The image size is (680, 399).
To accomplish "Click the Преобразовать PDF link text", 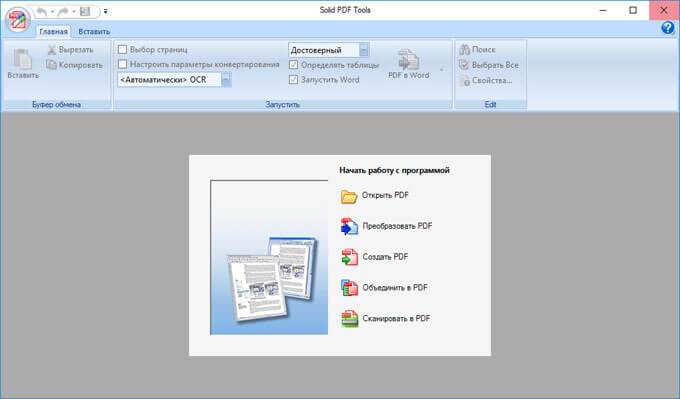I will click(x=397, y=226).
